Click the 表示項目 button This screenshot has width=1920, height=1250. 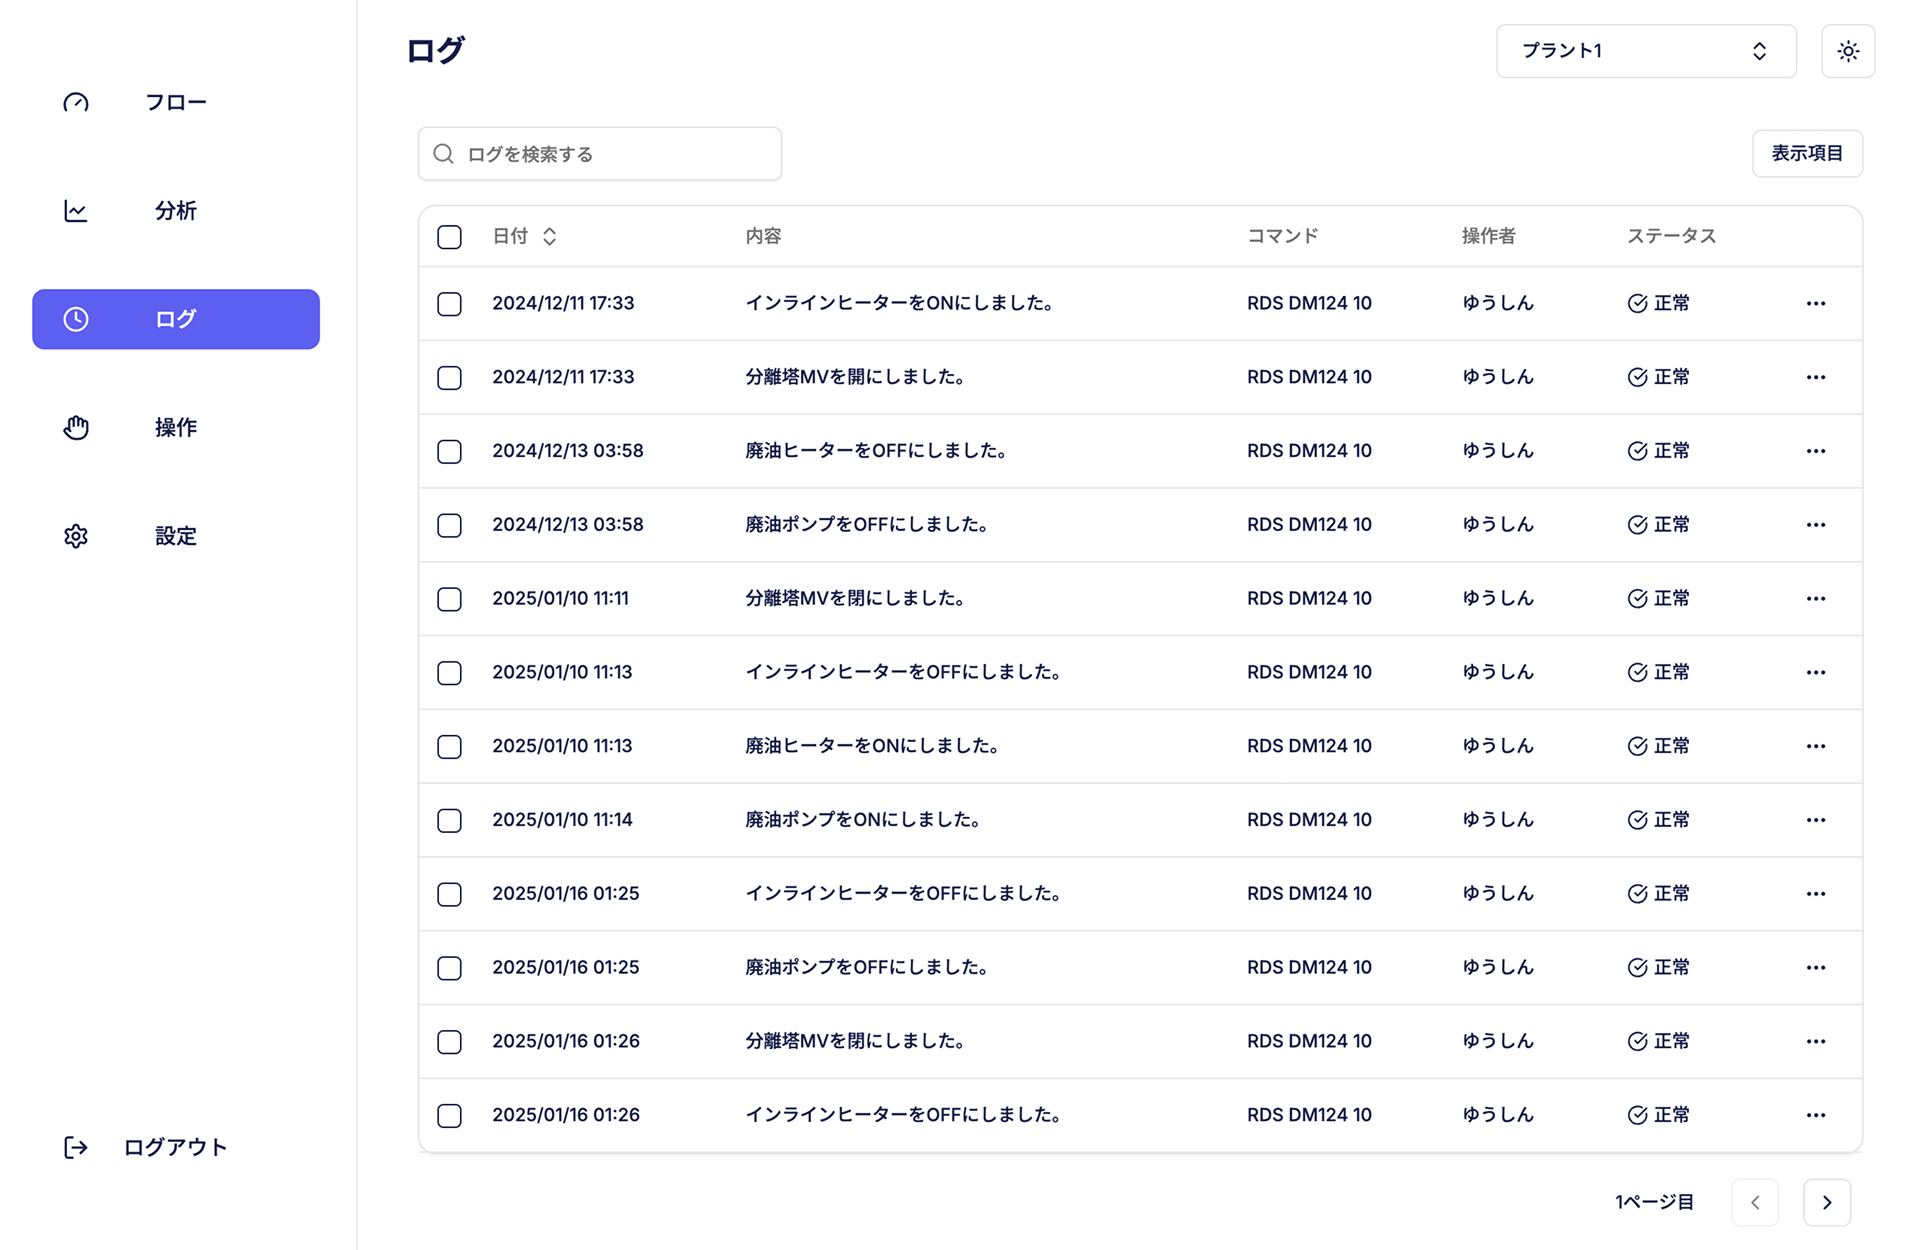[x=1806, y=153]
